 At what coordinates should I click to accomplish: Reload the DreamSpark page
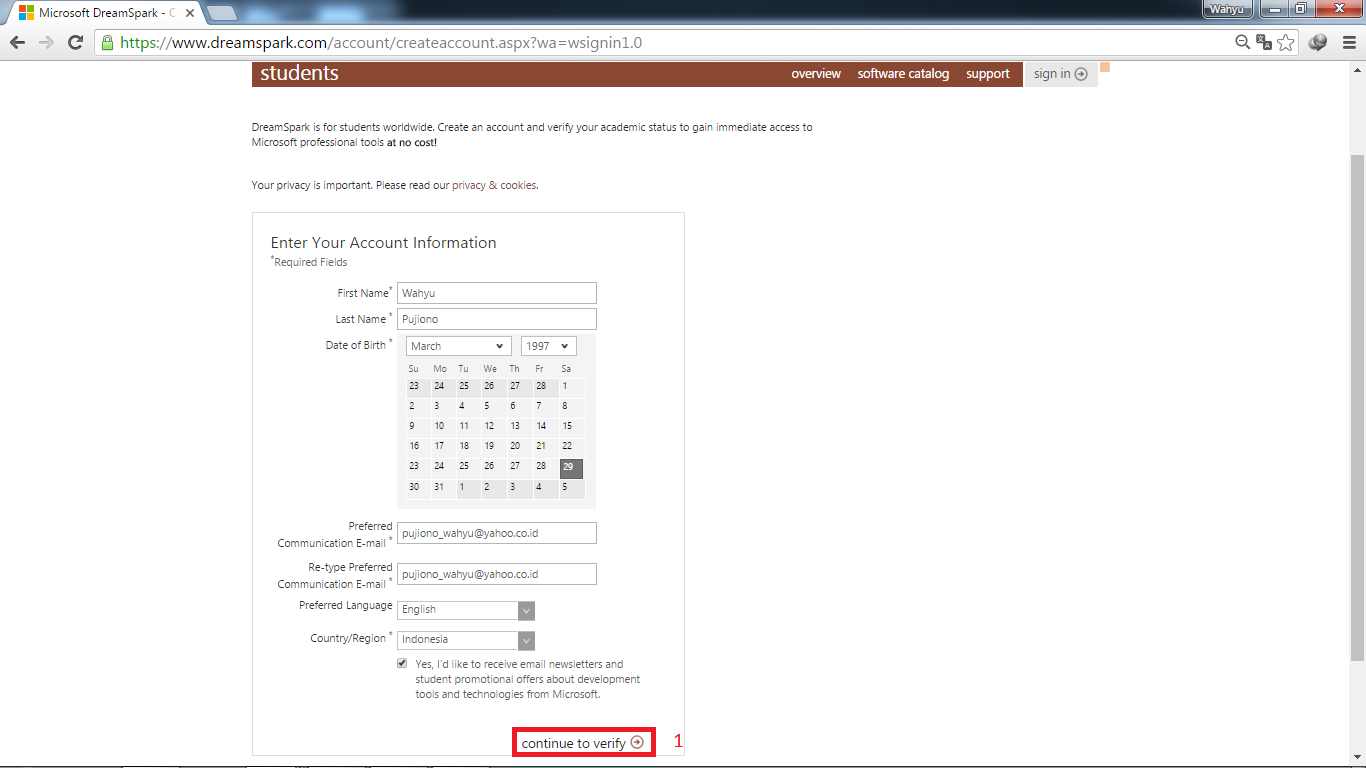tap(75, 42)
